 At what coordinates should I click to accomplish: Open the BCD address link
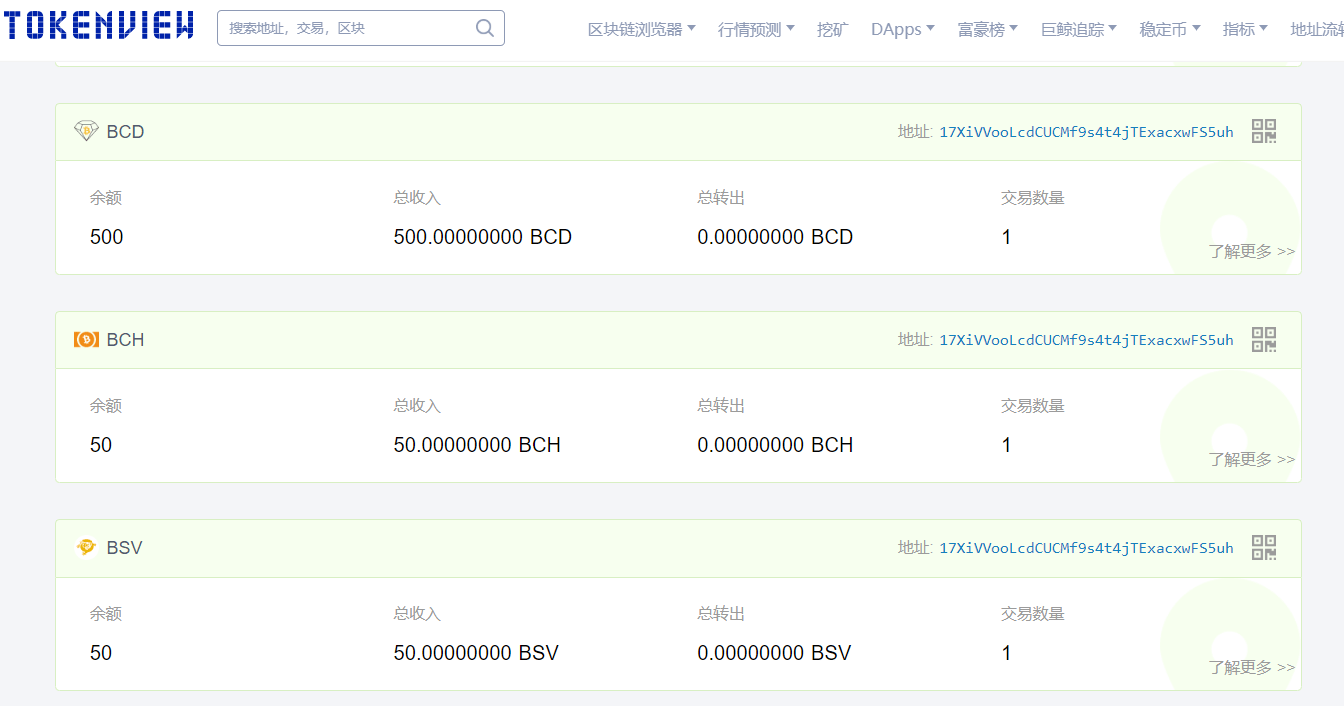point(1086,132)
